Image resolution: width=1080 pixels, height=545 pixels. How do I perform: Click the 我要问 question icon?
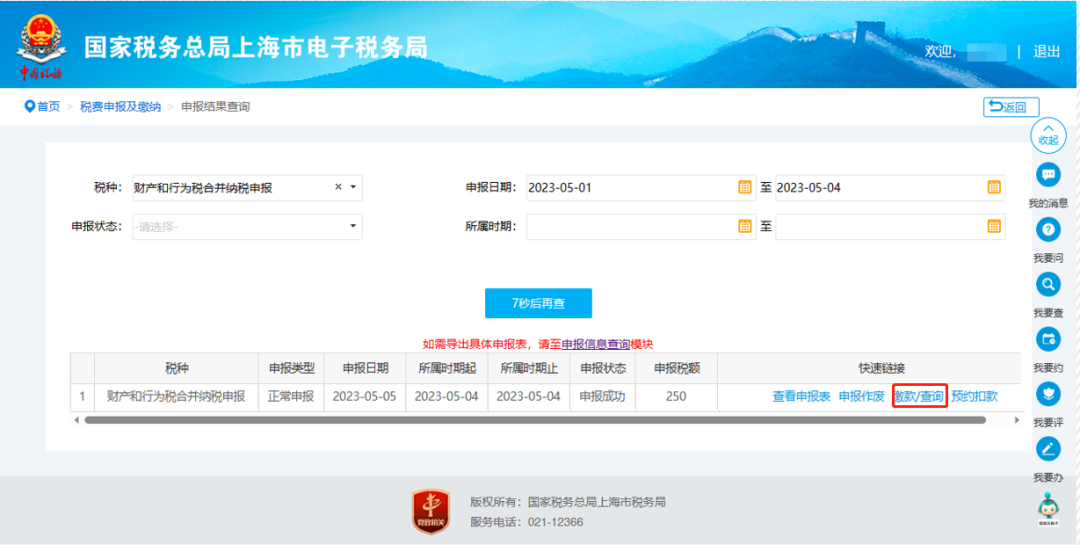point(1048,229)
